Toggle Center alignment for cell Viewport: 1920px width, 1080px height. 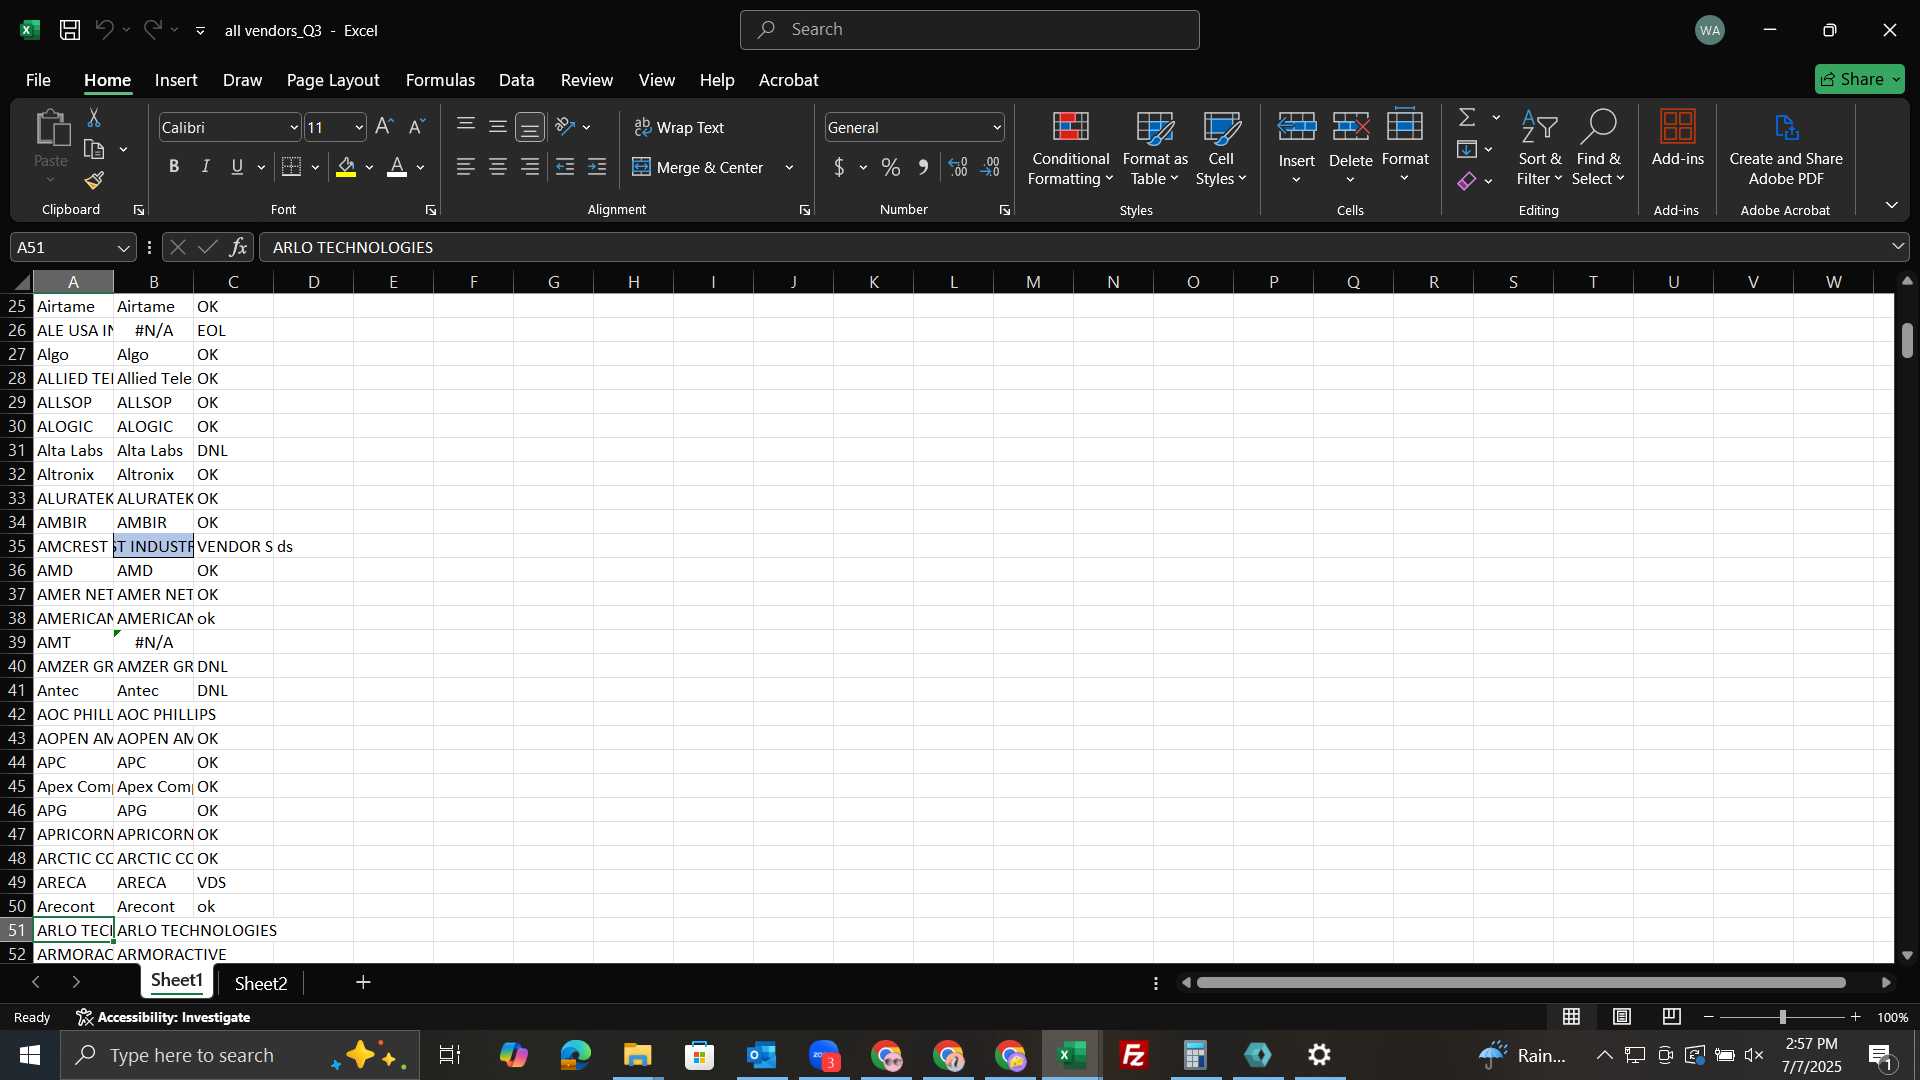tap(497, 167)
